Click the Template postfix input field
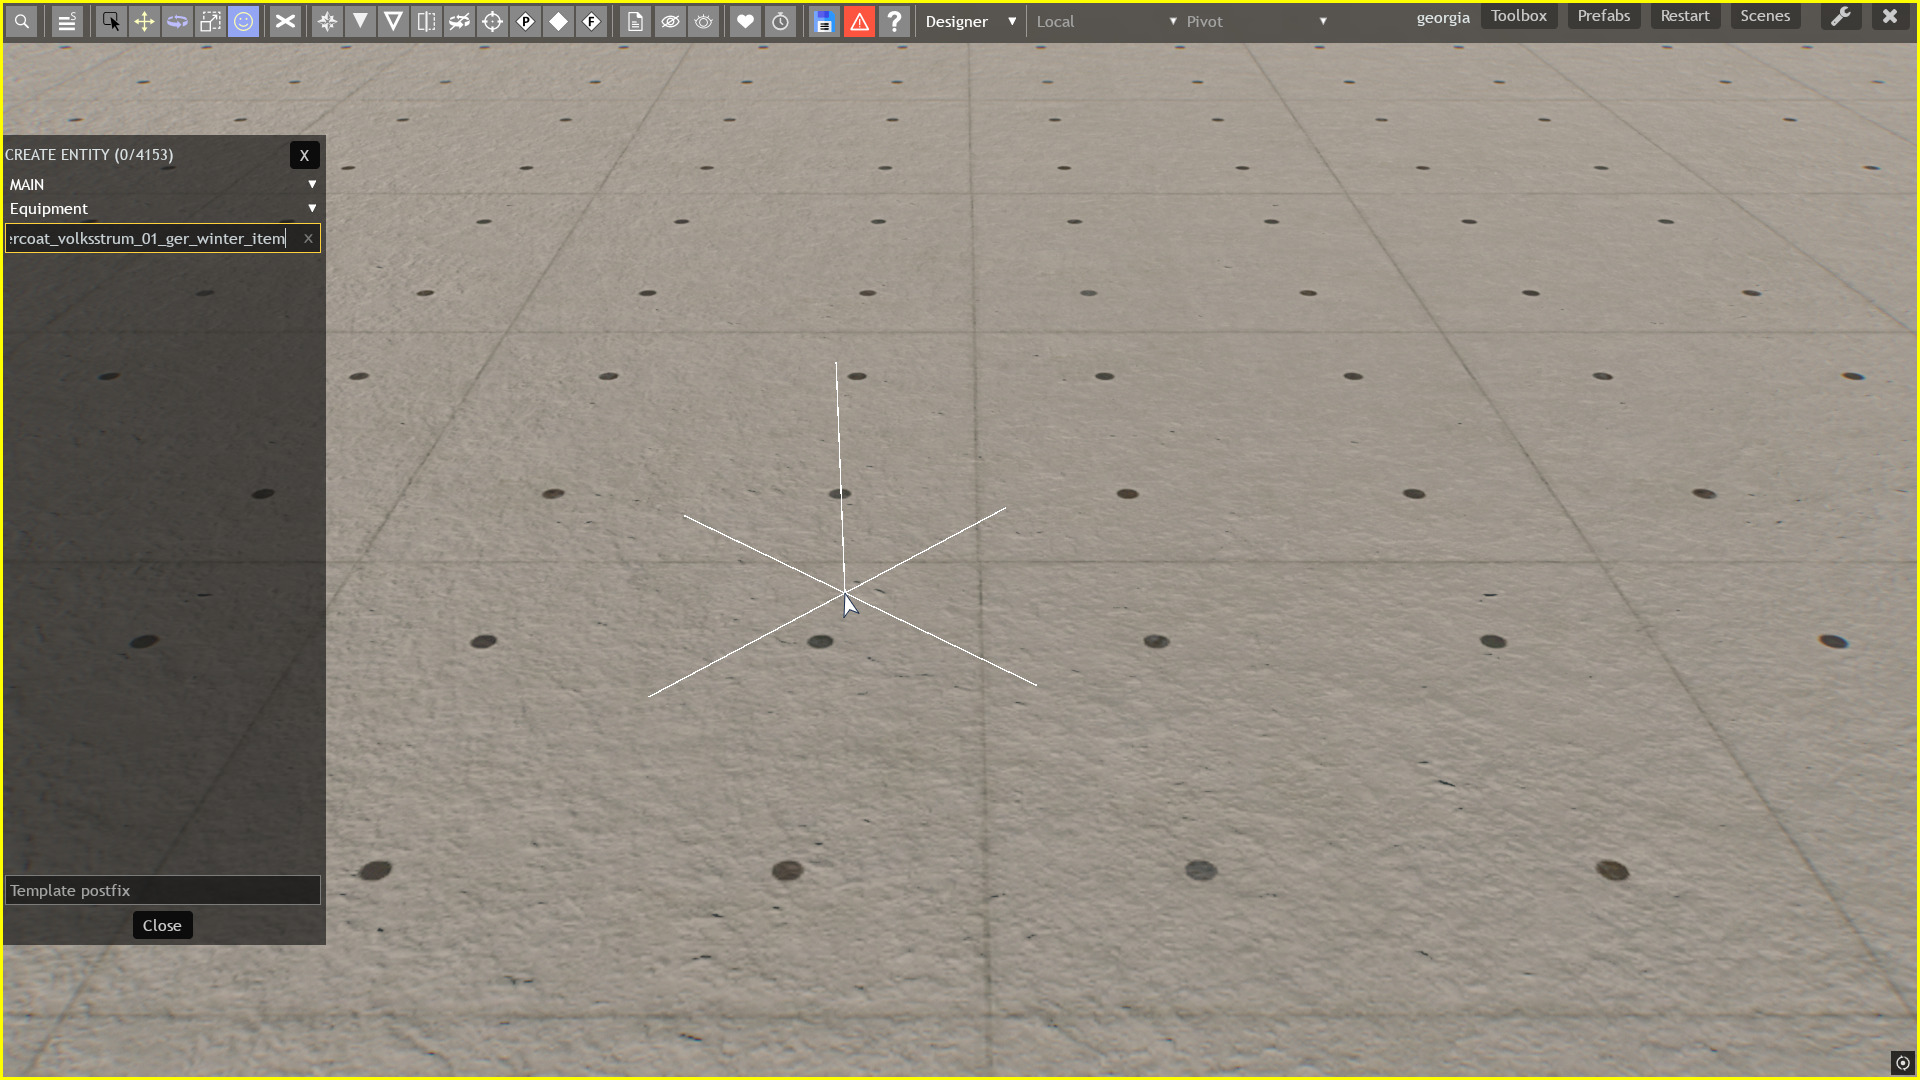Image resolution: width=1920 pixels, height=1080 pixels. [162, 890]
